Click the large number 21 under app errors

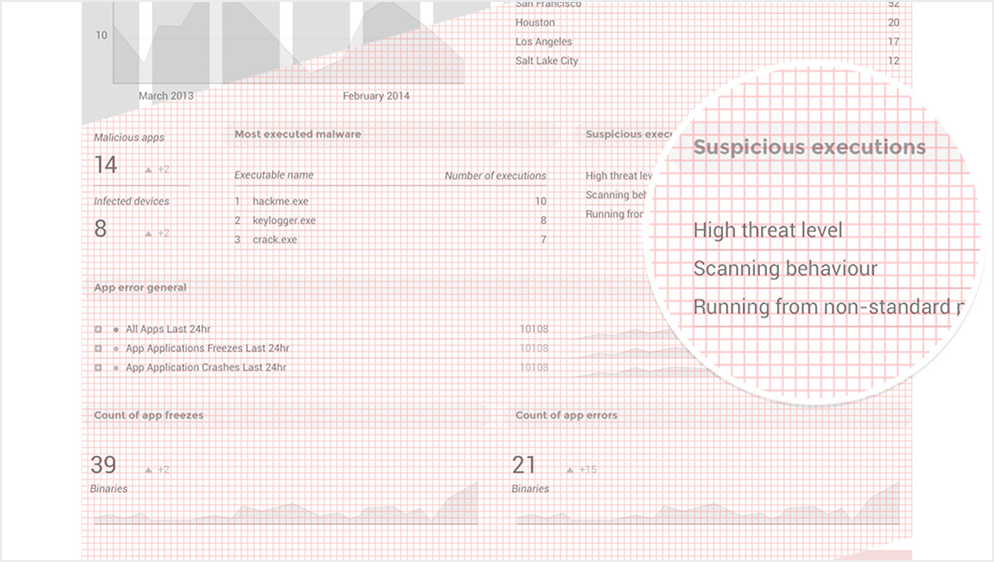[524, 465]
